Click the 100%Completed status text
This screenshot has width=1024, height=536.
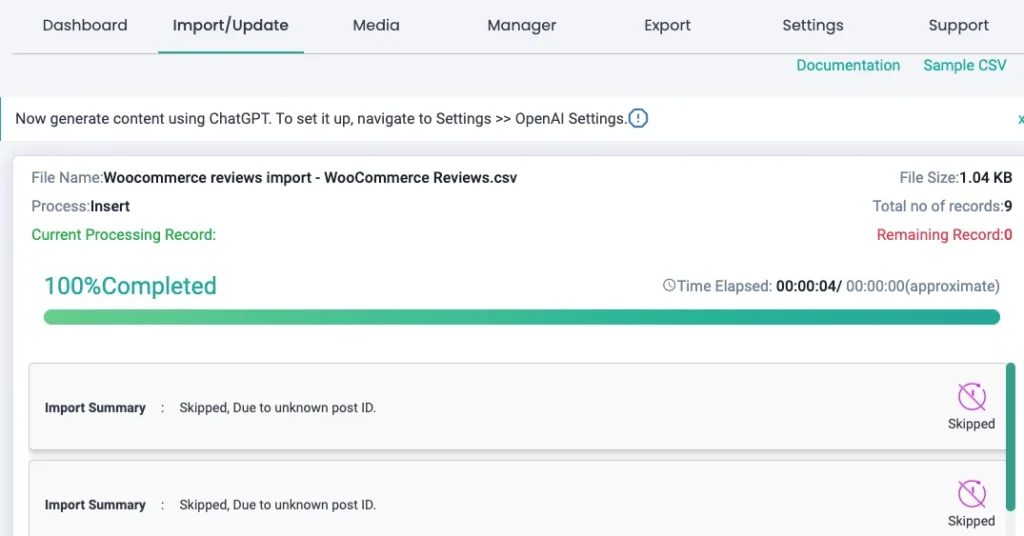130,286
